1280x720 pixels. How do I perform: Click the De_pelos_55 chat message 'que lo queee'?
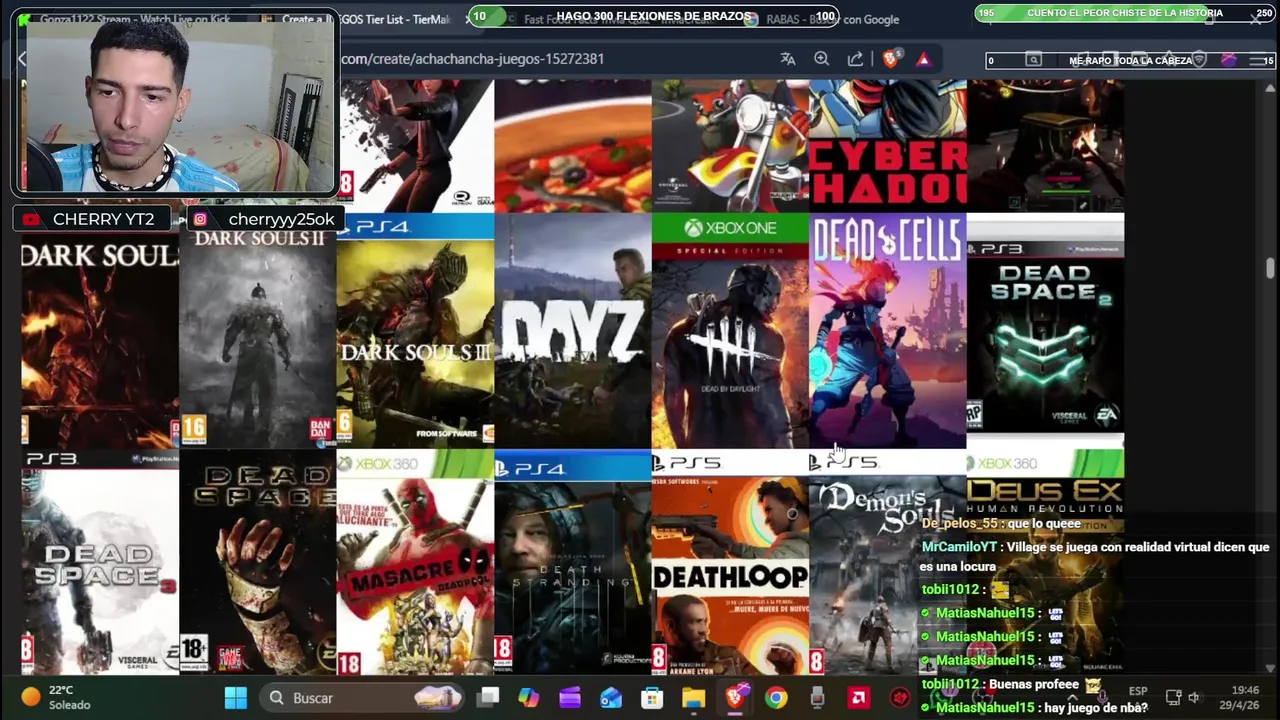point(1002,524)
